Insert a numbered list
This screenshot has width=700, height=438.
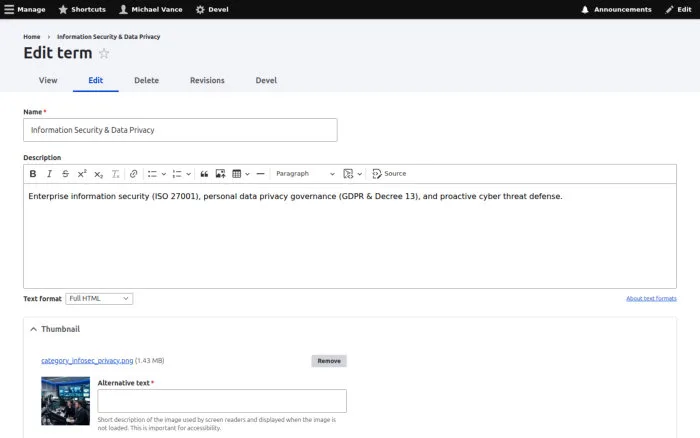click(x=177, y=174)
